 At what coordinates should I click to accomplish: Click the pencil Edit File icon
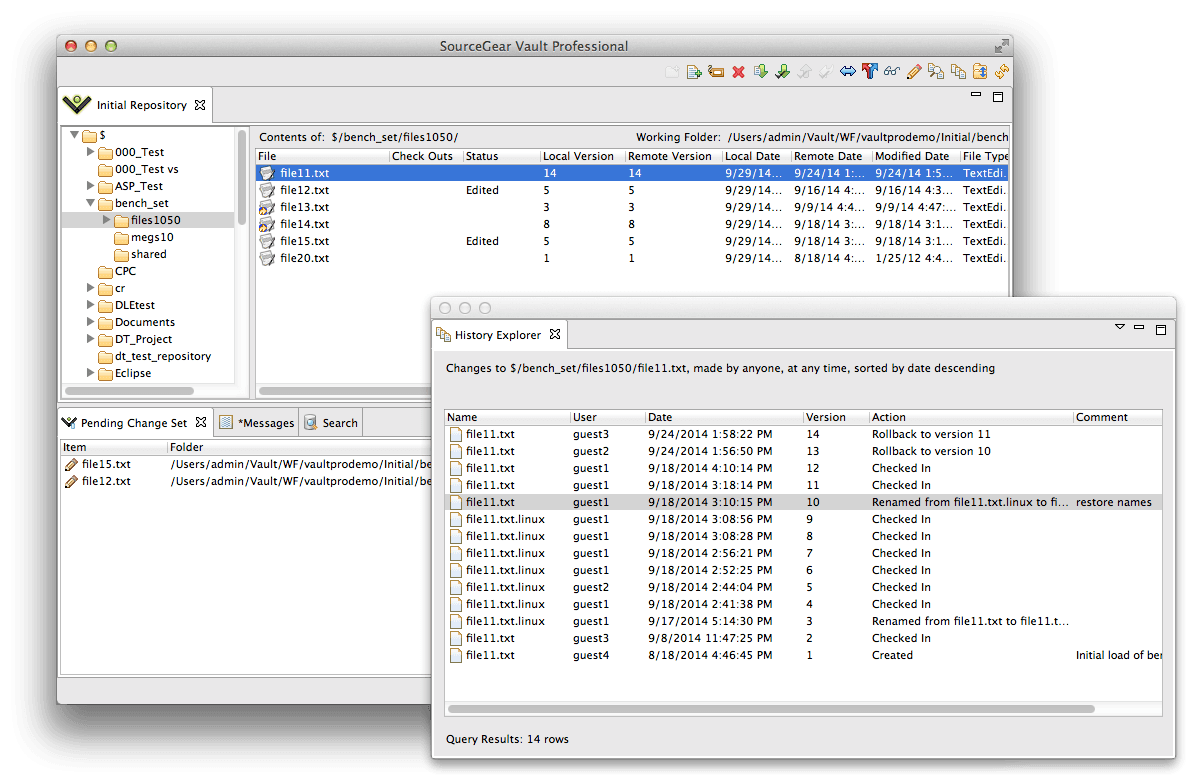(x=914, y=71)
